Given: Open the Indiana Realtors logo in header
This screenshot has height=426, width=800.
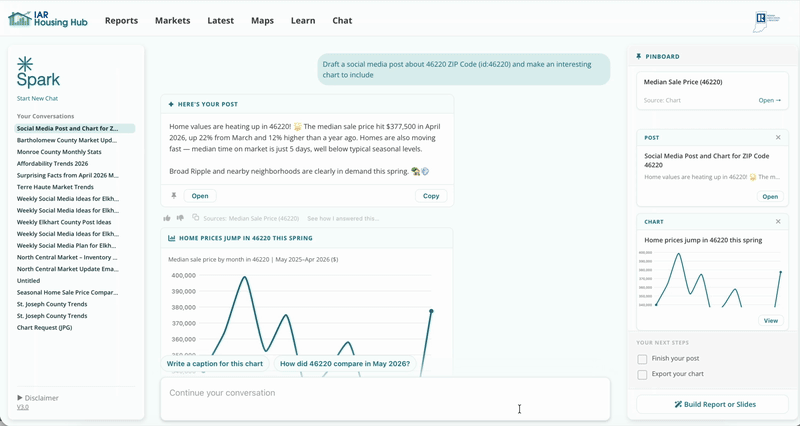Looking at the screenshot, I should [766, 21].
